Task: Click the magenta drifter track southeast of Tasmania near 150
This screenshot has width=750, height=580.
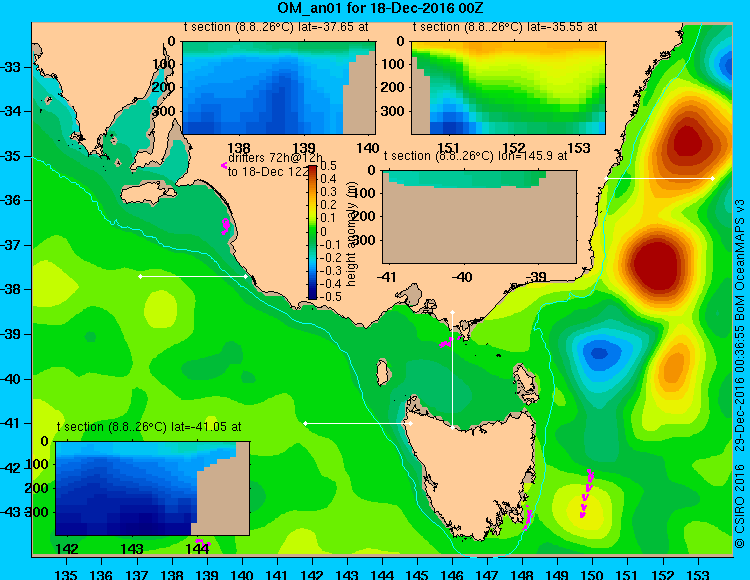Action: (586, 493)
